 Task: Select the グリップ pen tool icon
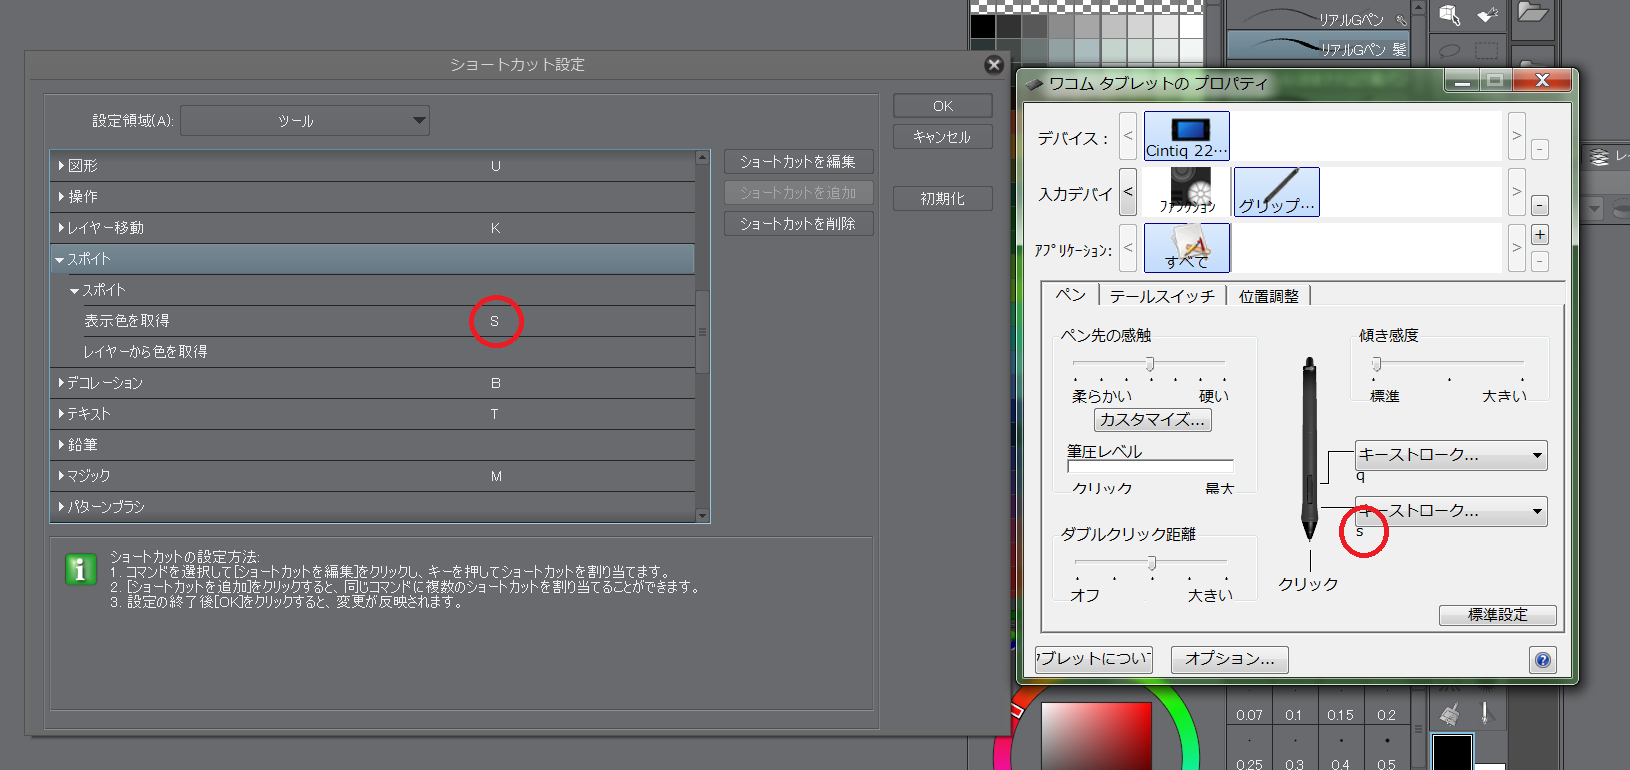[x=1277, y=191]
